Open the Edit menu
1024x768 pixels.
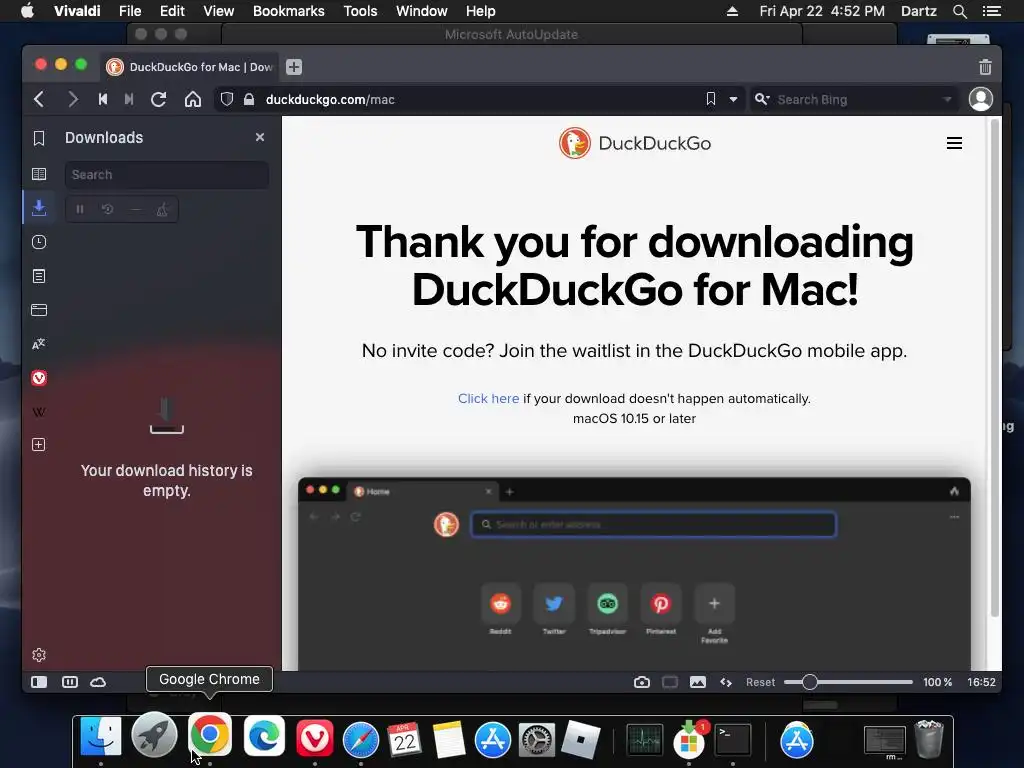[172, 11]
